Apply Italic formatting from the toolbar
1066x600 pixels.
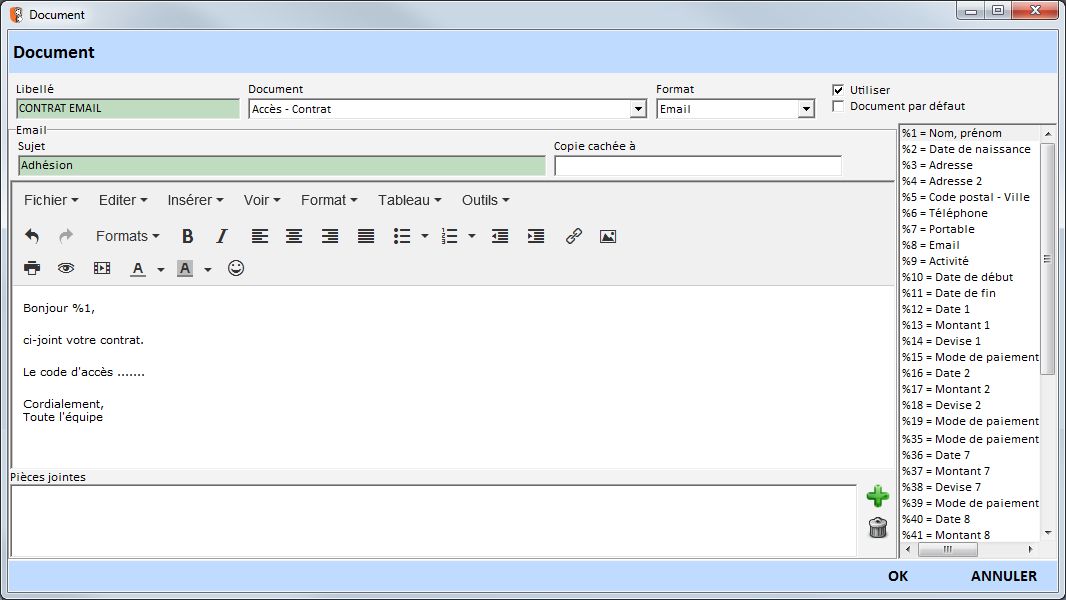coord(222,237)
